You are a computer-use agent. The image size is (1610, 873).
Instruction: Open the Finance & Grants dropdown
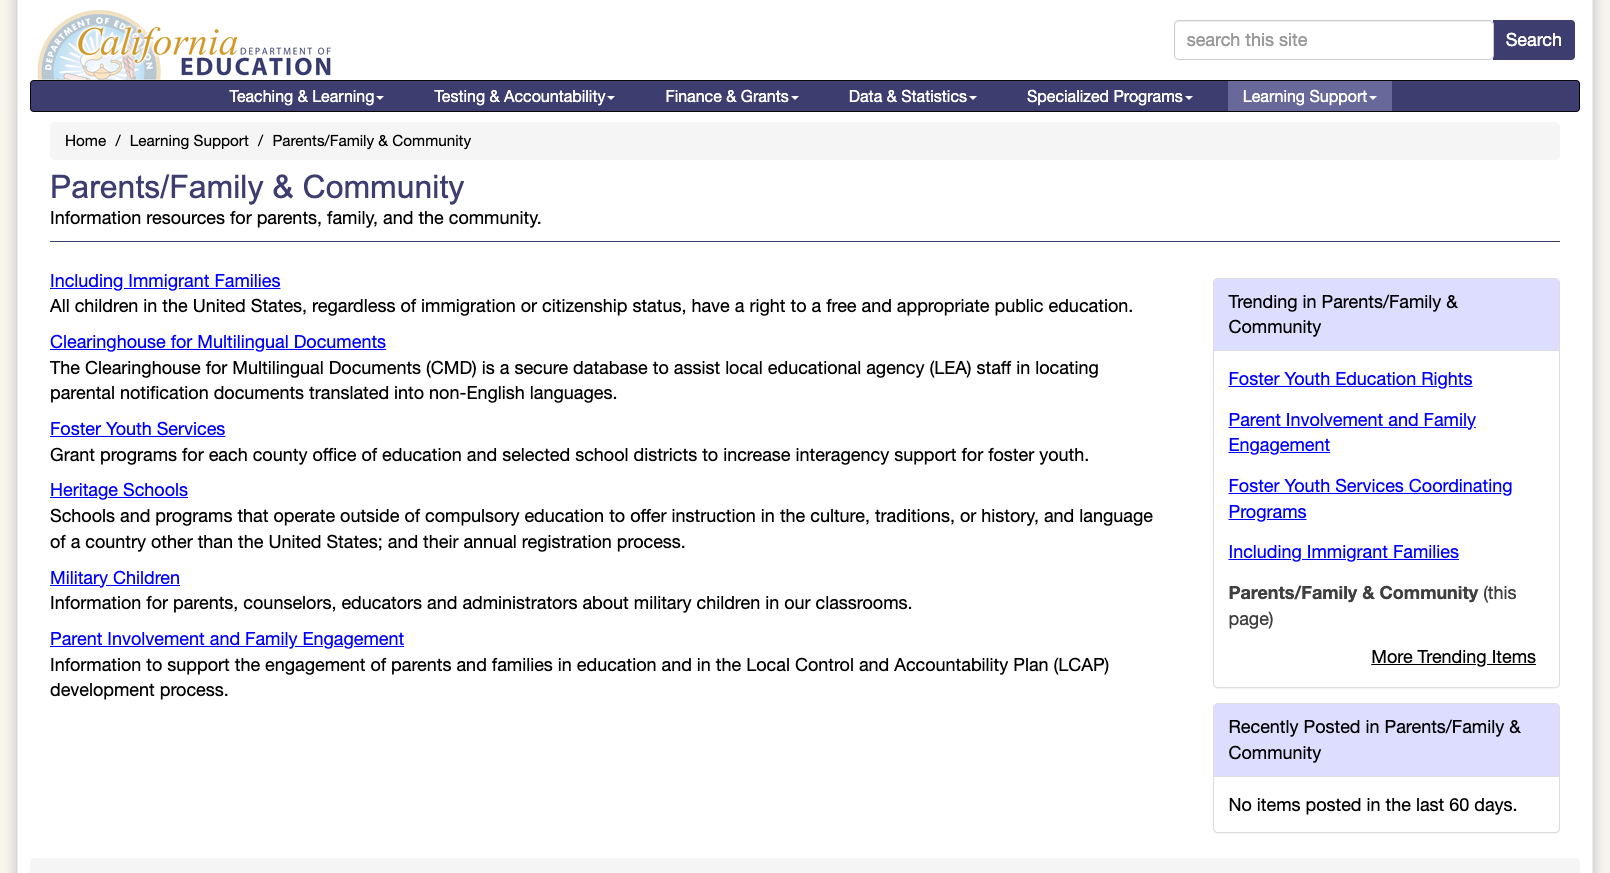[x=732, y=96]
